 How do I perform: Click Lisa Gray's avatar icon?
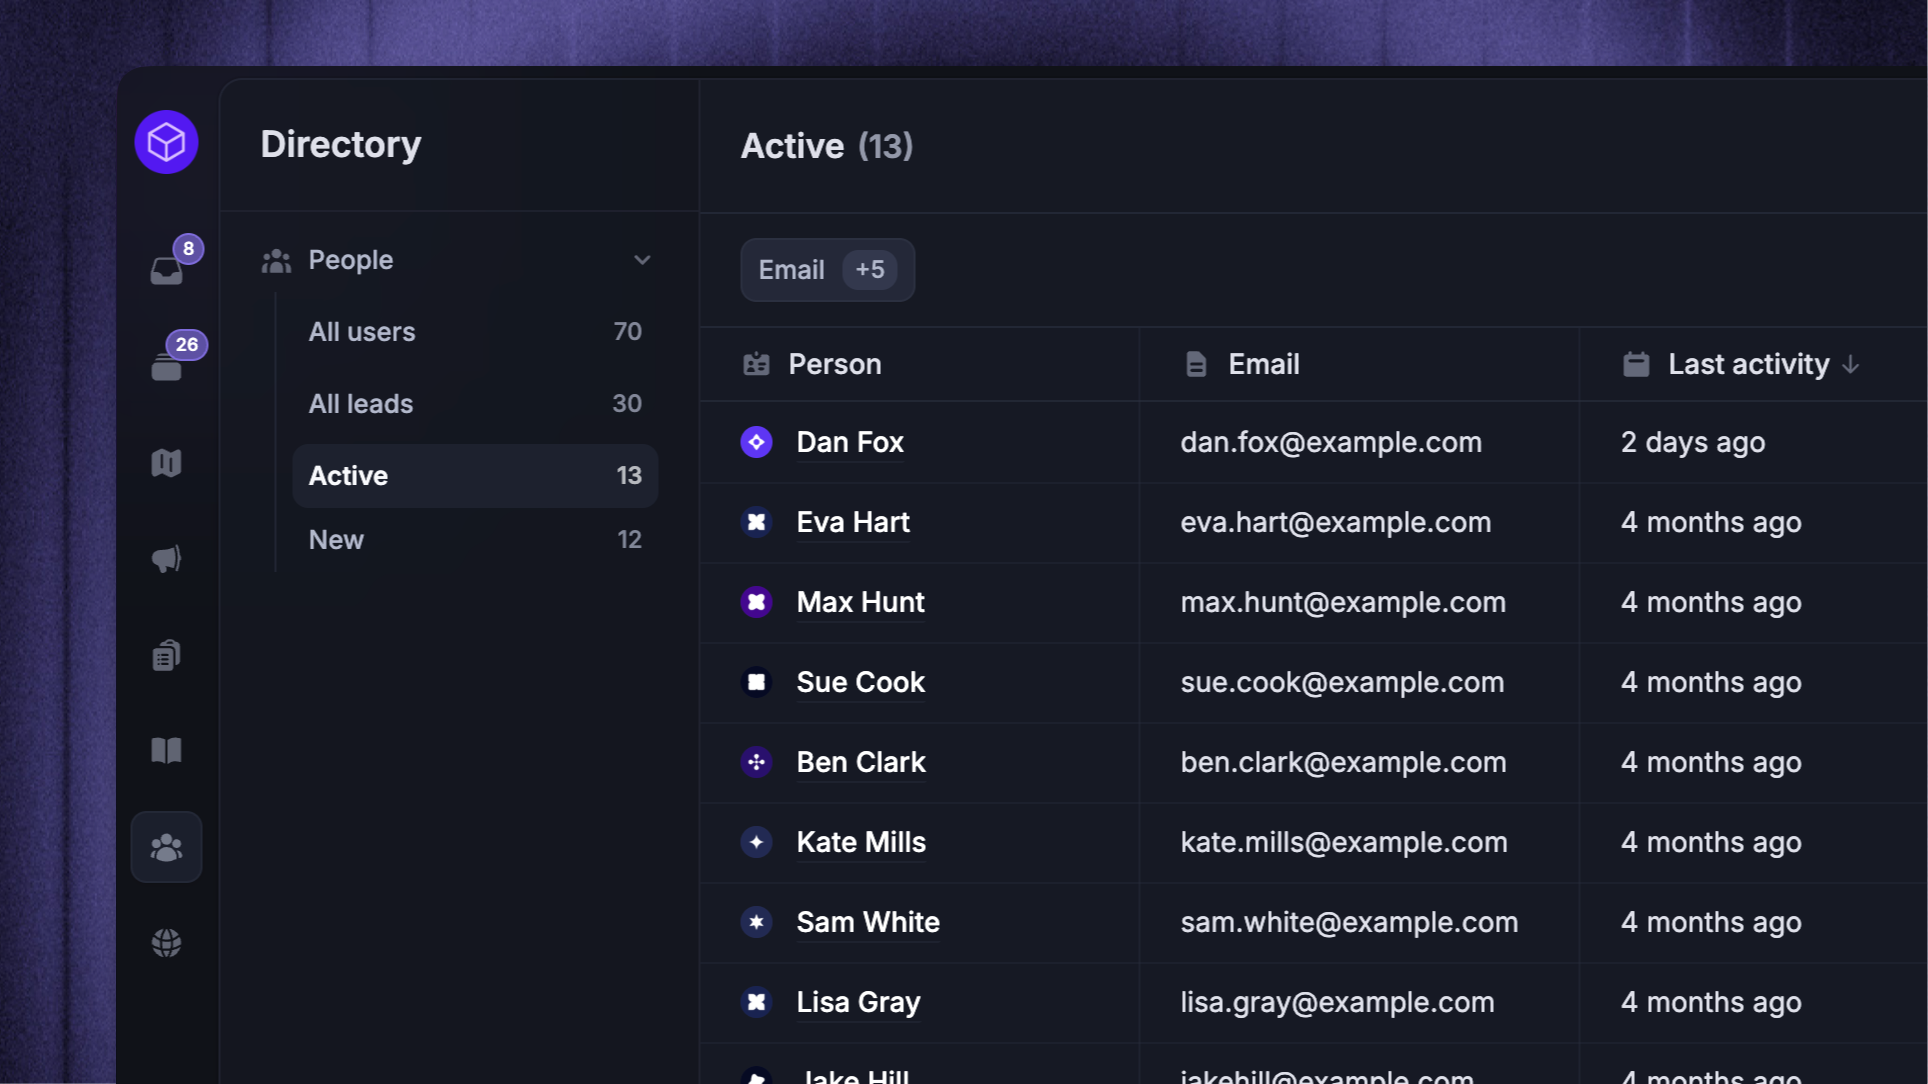tap(756, 1002)
